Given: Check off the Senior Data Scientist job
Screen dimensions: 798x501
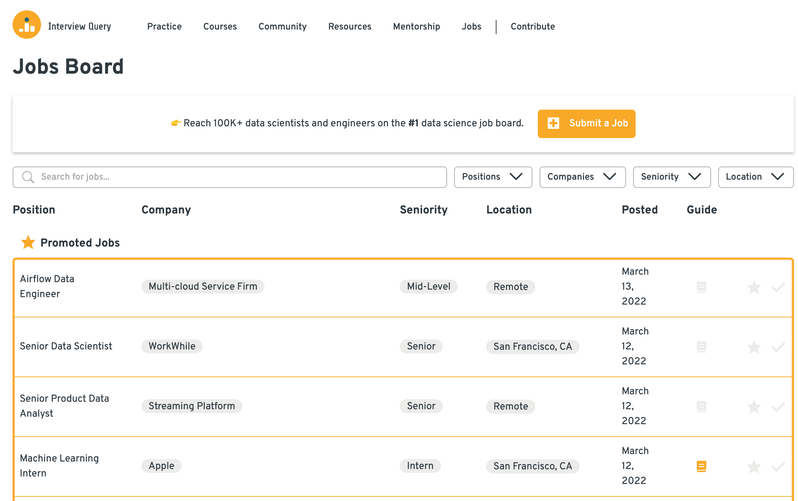Looking at the screenshot, I should pyautogui.click(x=778, y=347).
